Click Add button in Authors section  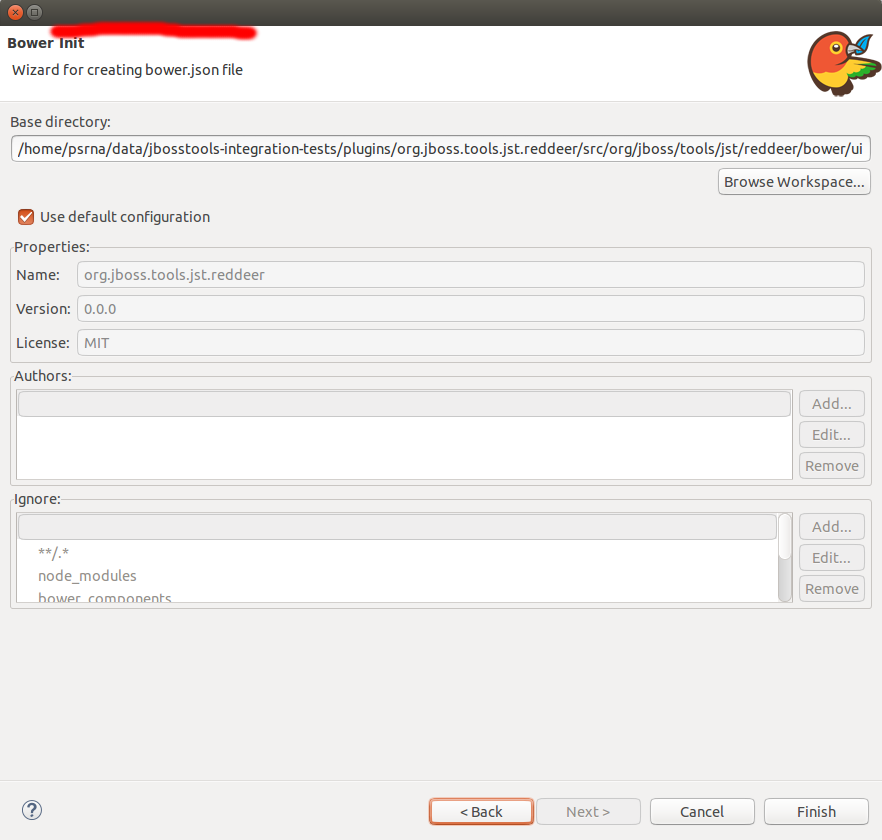831,403
